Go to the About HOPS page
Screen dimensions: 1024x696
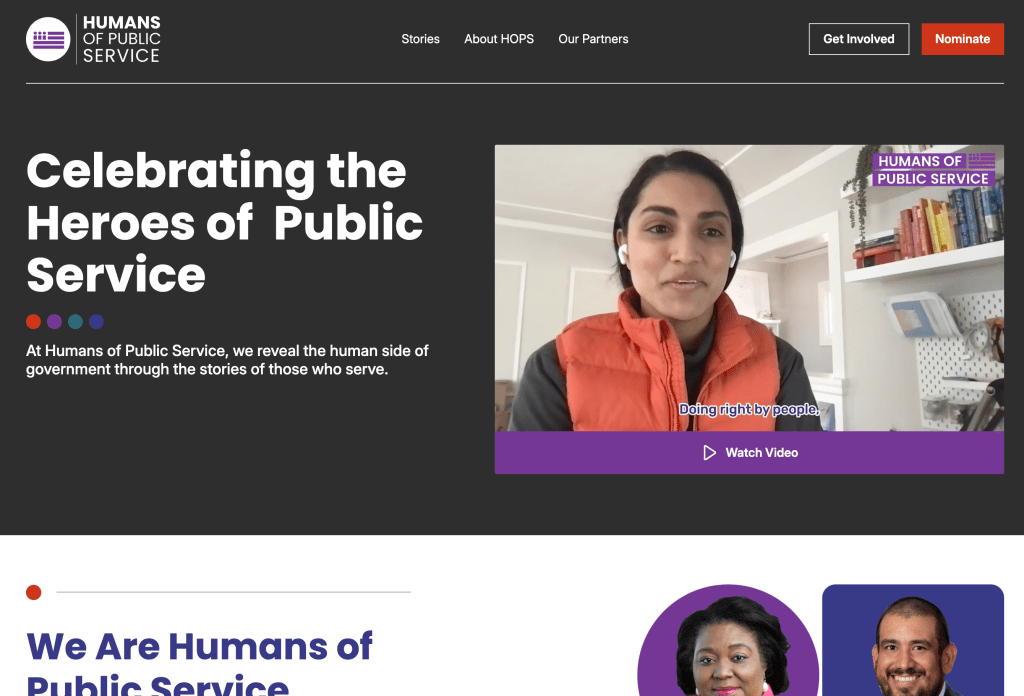499,39
